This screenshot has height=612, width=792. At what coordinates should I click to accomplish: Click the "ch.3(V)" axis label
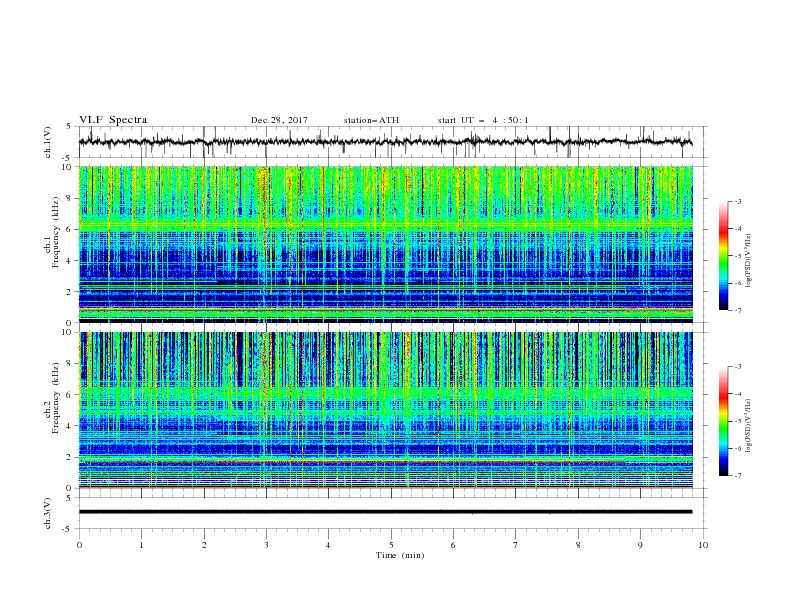point(48,513)
